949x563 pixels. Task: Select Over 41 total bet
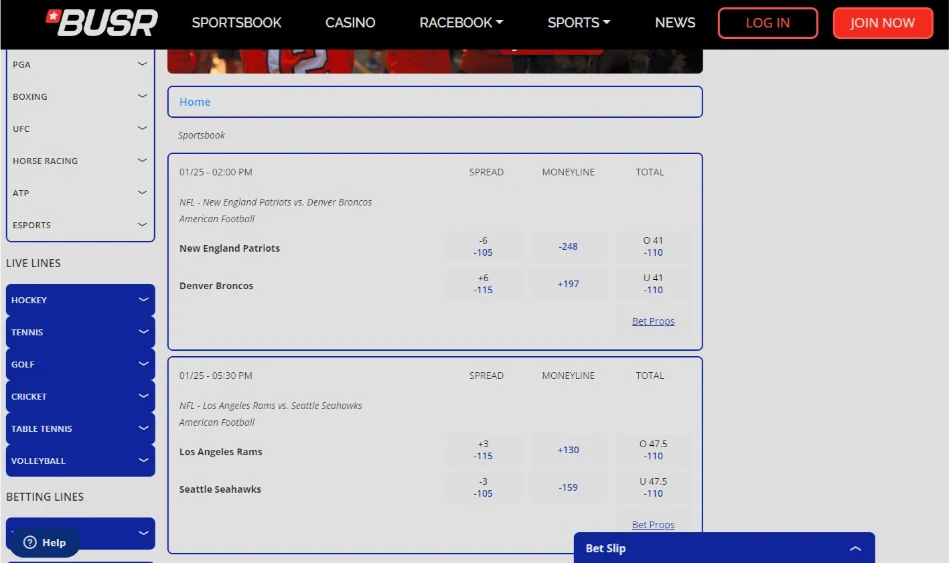pyautogui.click(x=653, y=246)
